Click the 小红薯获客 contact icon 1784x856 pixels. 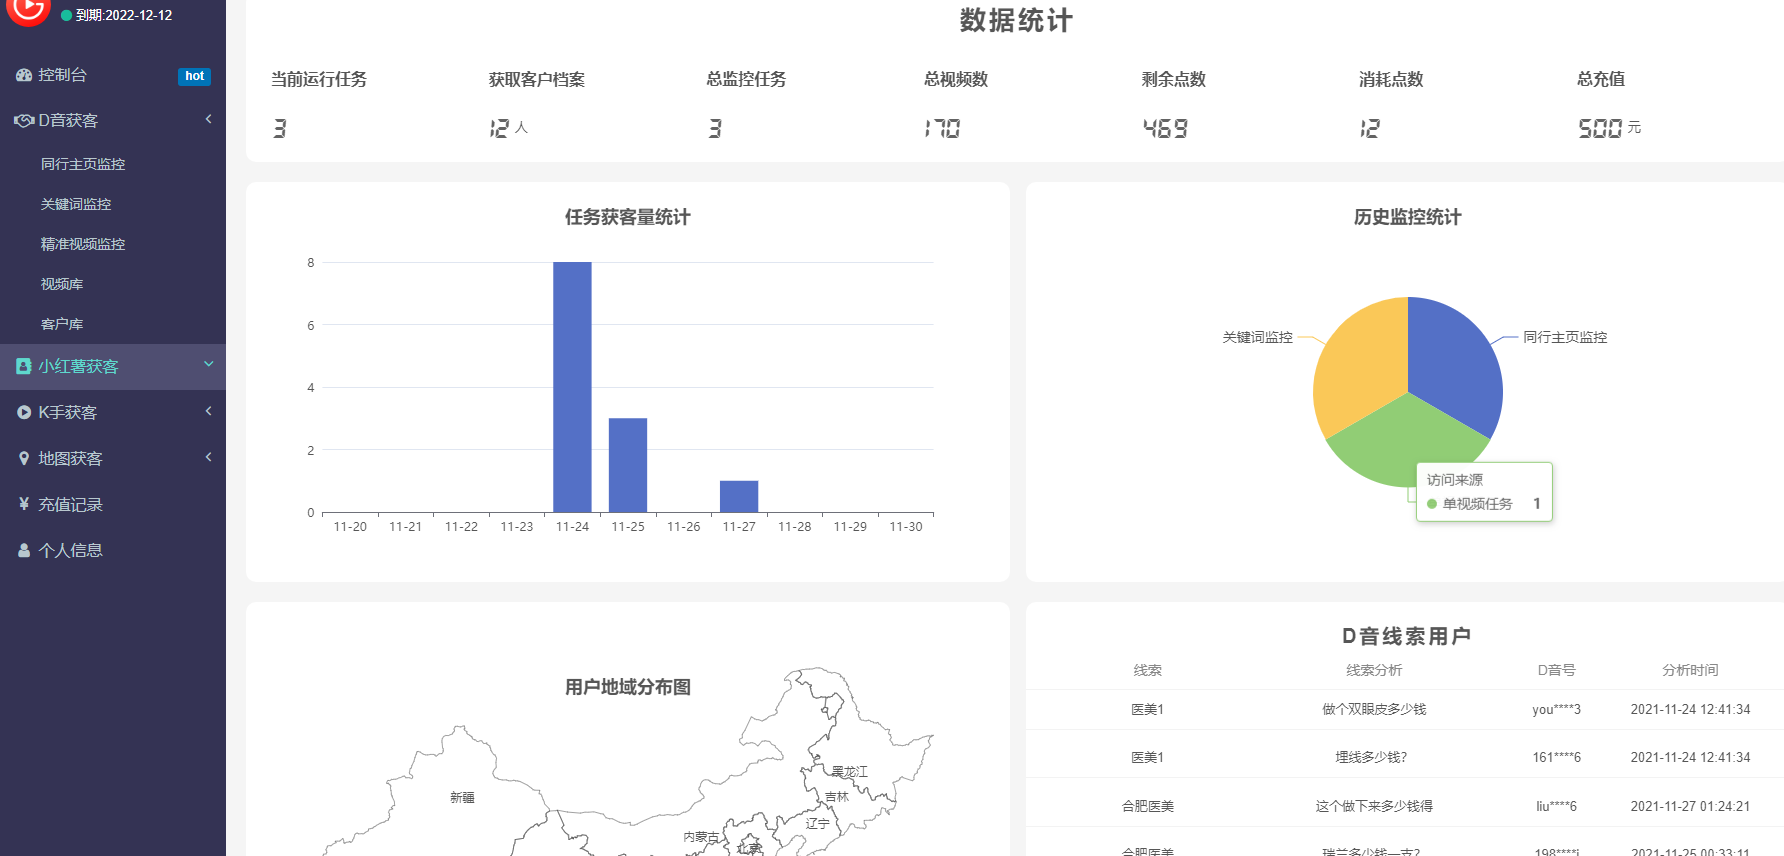coord(24,367)
